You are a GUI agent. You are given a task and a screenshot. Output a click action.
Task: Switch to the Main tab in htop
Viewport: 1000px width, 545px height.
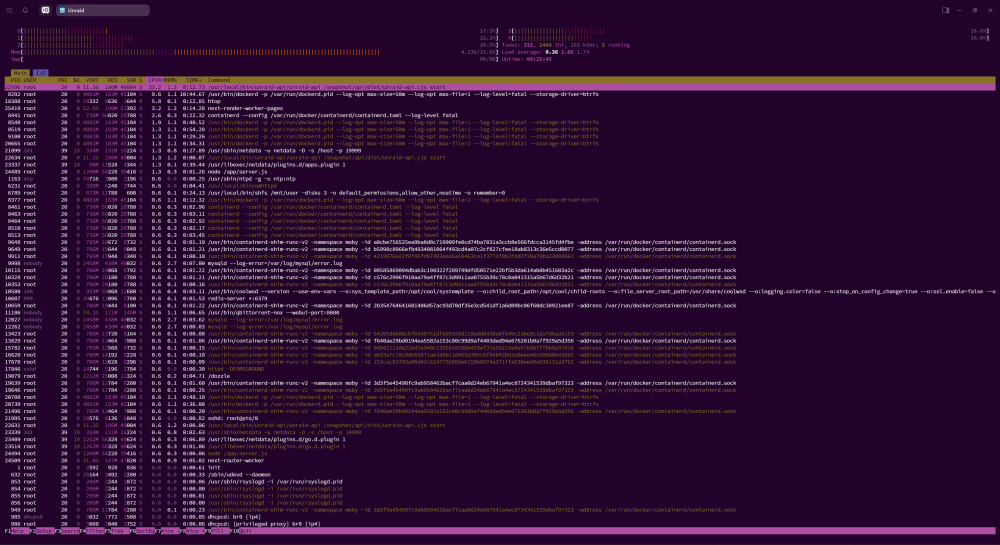tap(20, 73)
